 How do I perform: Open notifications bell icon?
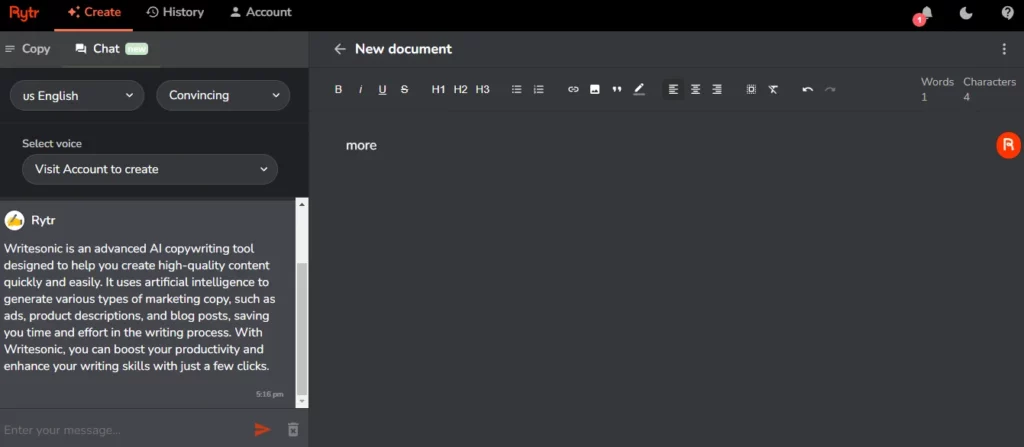[x=925, y=14]
